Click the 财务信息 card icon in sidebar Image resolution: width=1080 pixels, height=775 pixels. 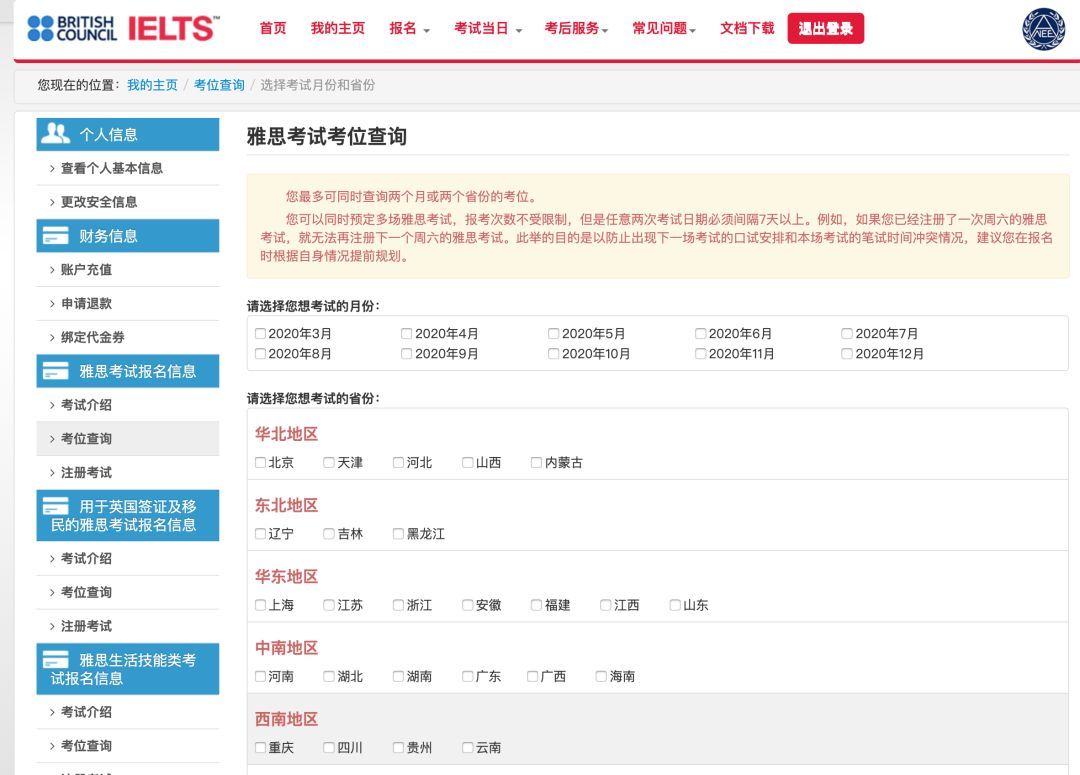point(56,236)
